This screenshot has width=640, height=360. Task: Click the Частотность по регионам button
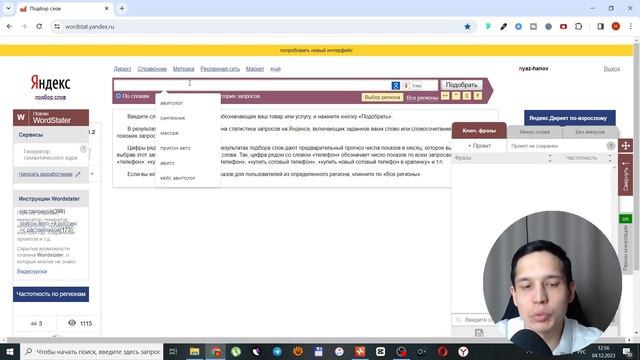pyautogui.click(x=51, y=294)
